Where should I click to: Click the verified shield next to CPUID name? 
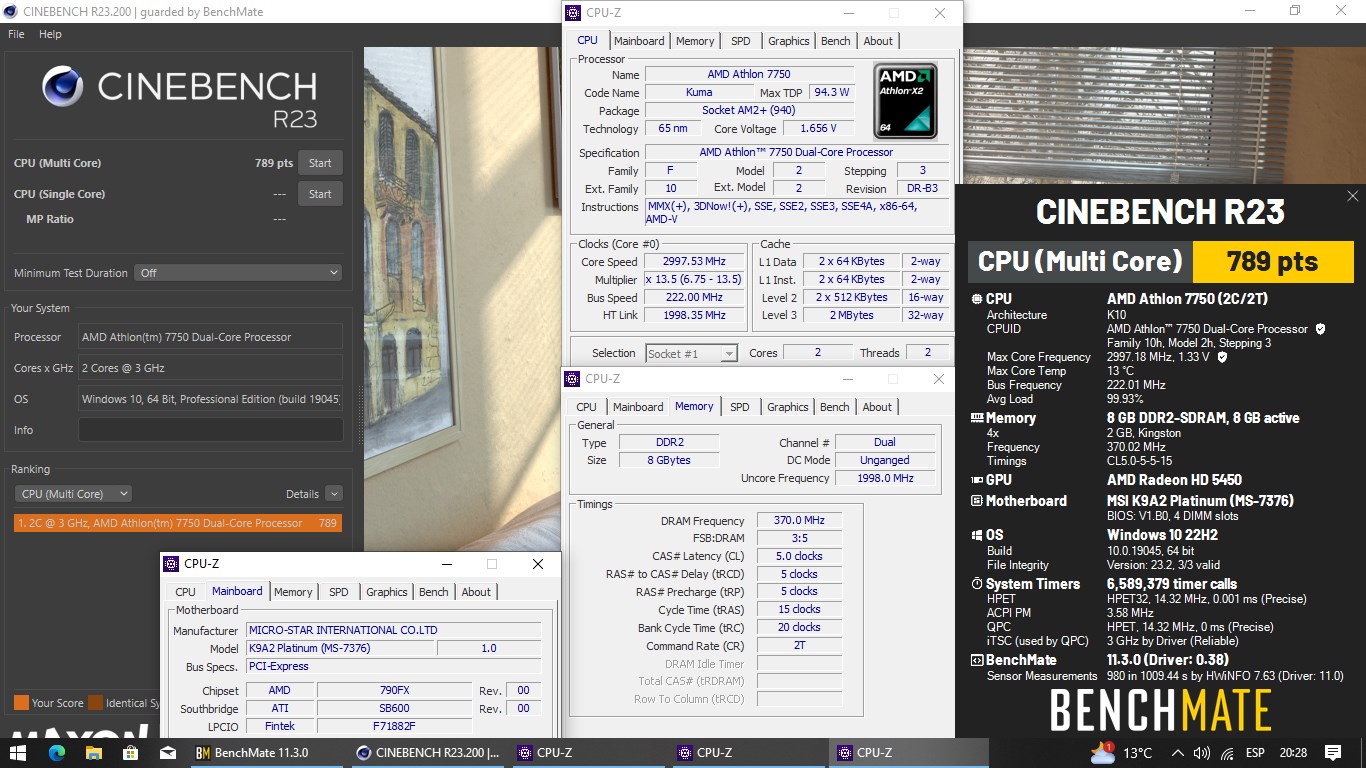[1320, 329]
